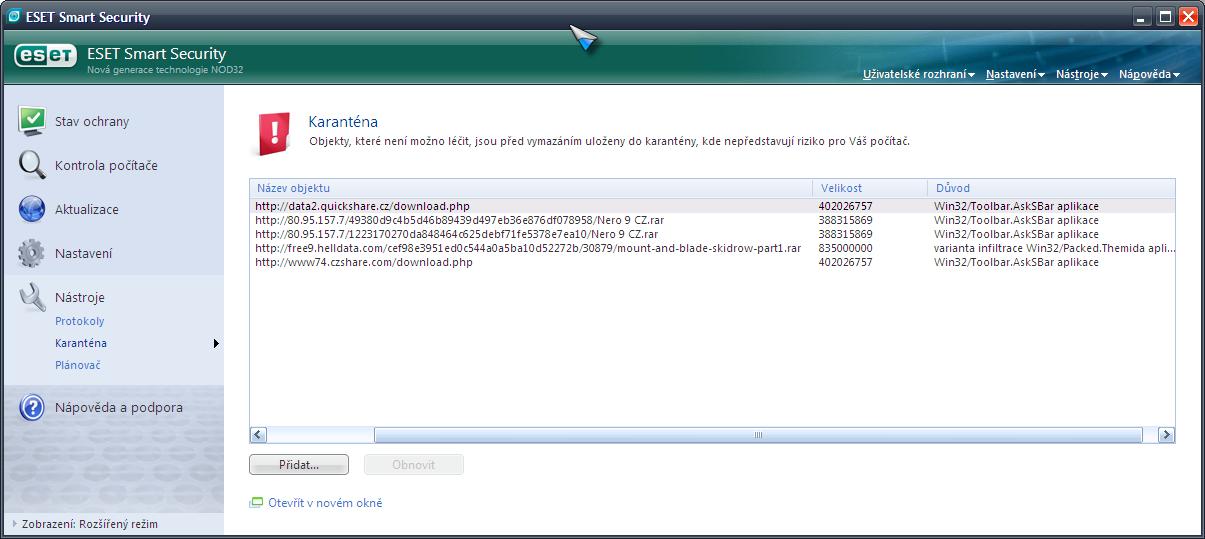Click the Nastavení gear icon in sidebar
The width and height of the screenshot is (1205, 539).
(x=32, y=253)
